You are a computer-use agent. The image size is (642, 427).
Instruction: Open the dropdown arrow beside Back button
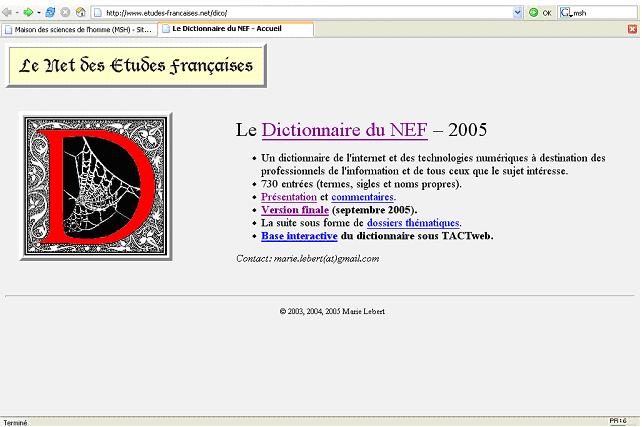pyautogui.click(x=17, y=12)
